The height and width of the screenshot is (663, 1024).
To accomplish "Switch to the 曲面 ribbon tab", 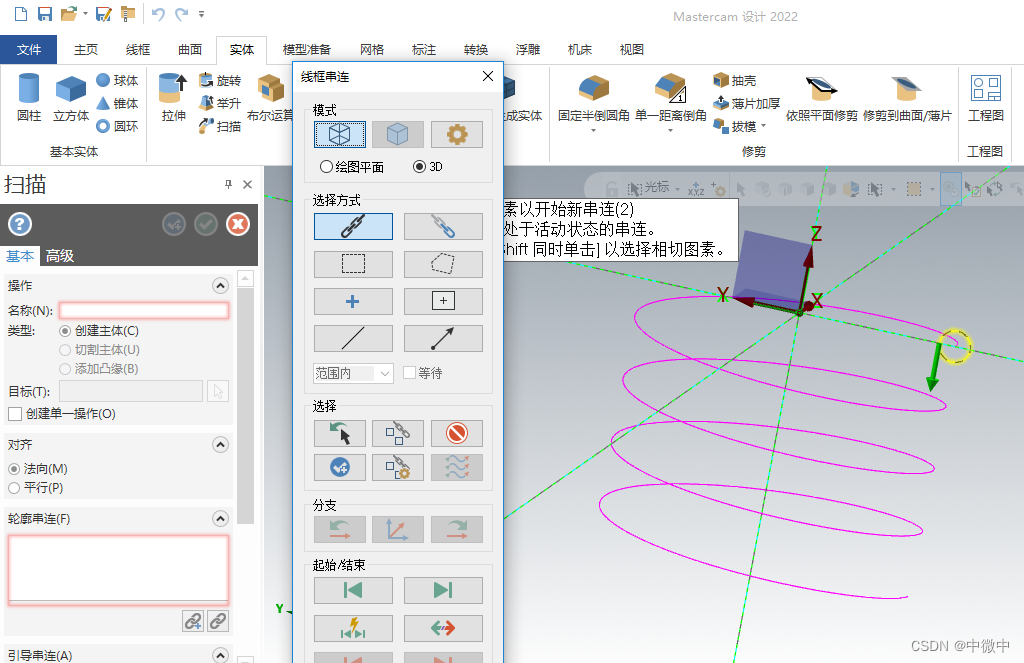I will click(190, 50).
